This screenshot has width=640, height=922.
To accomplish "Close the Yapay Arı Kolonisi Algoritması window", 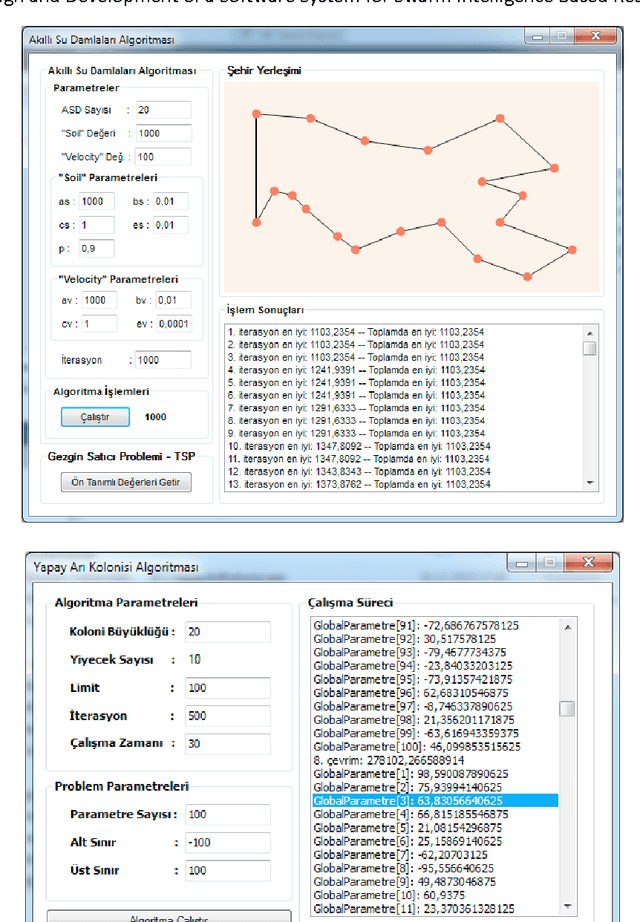I will coord(588,563).
